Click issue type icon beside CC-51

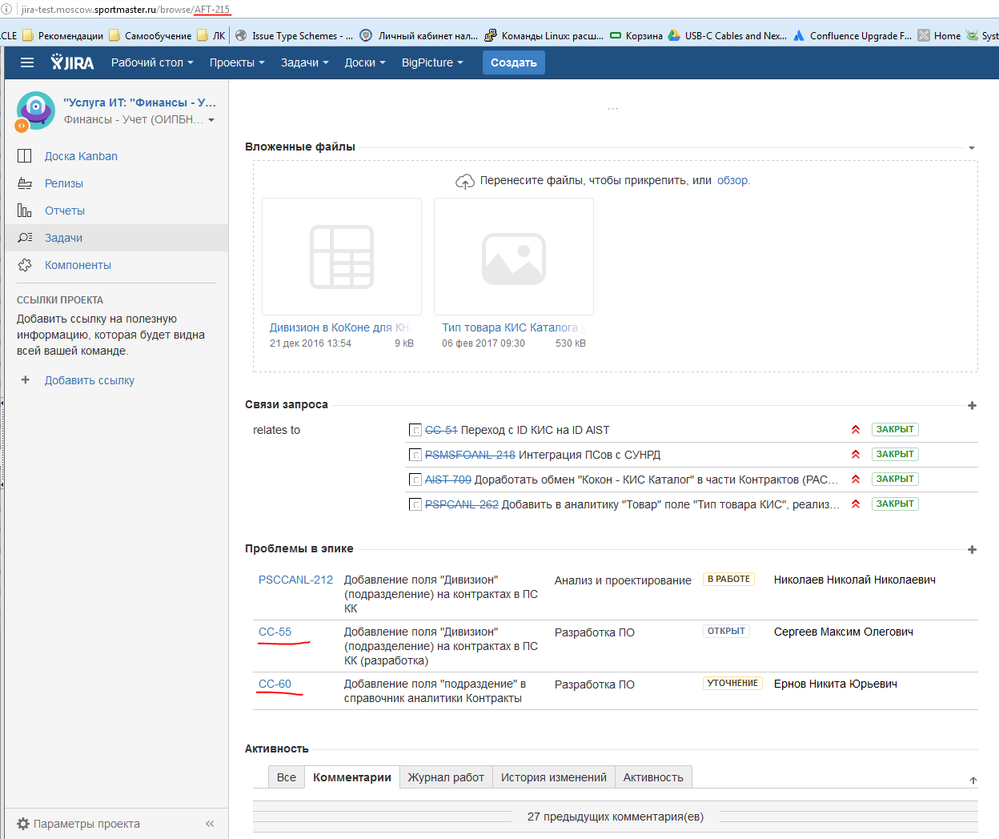click(415, 430)
